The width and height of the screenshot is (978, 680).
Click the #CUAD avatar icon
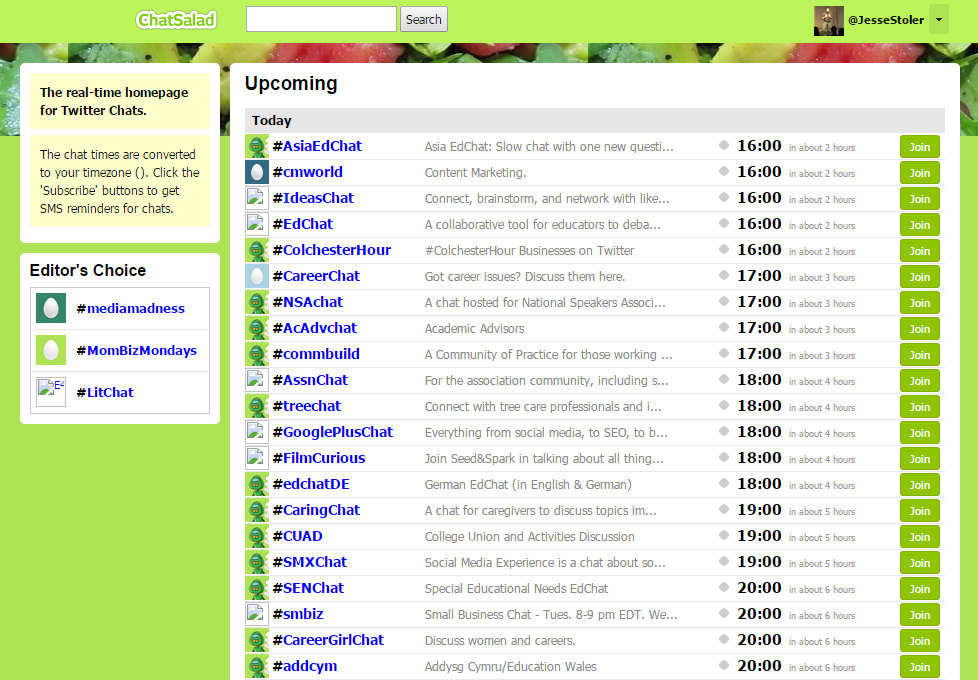click(x=257, y=537)
